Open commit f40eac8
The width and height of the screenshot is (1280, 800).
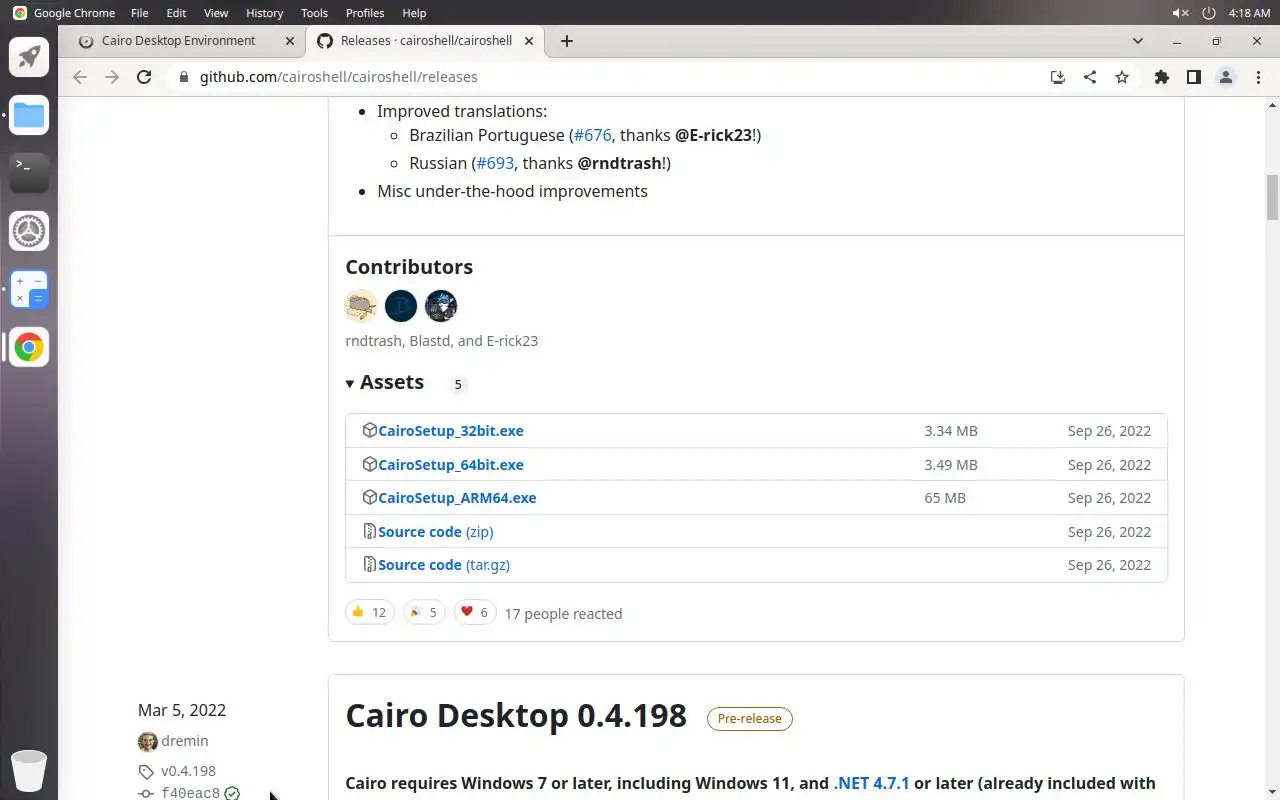tap(190, 793)
